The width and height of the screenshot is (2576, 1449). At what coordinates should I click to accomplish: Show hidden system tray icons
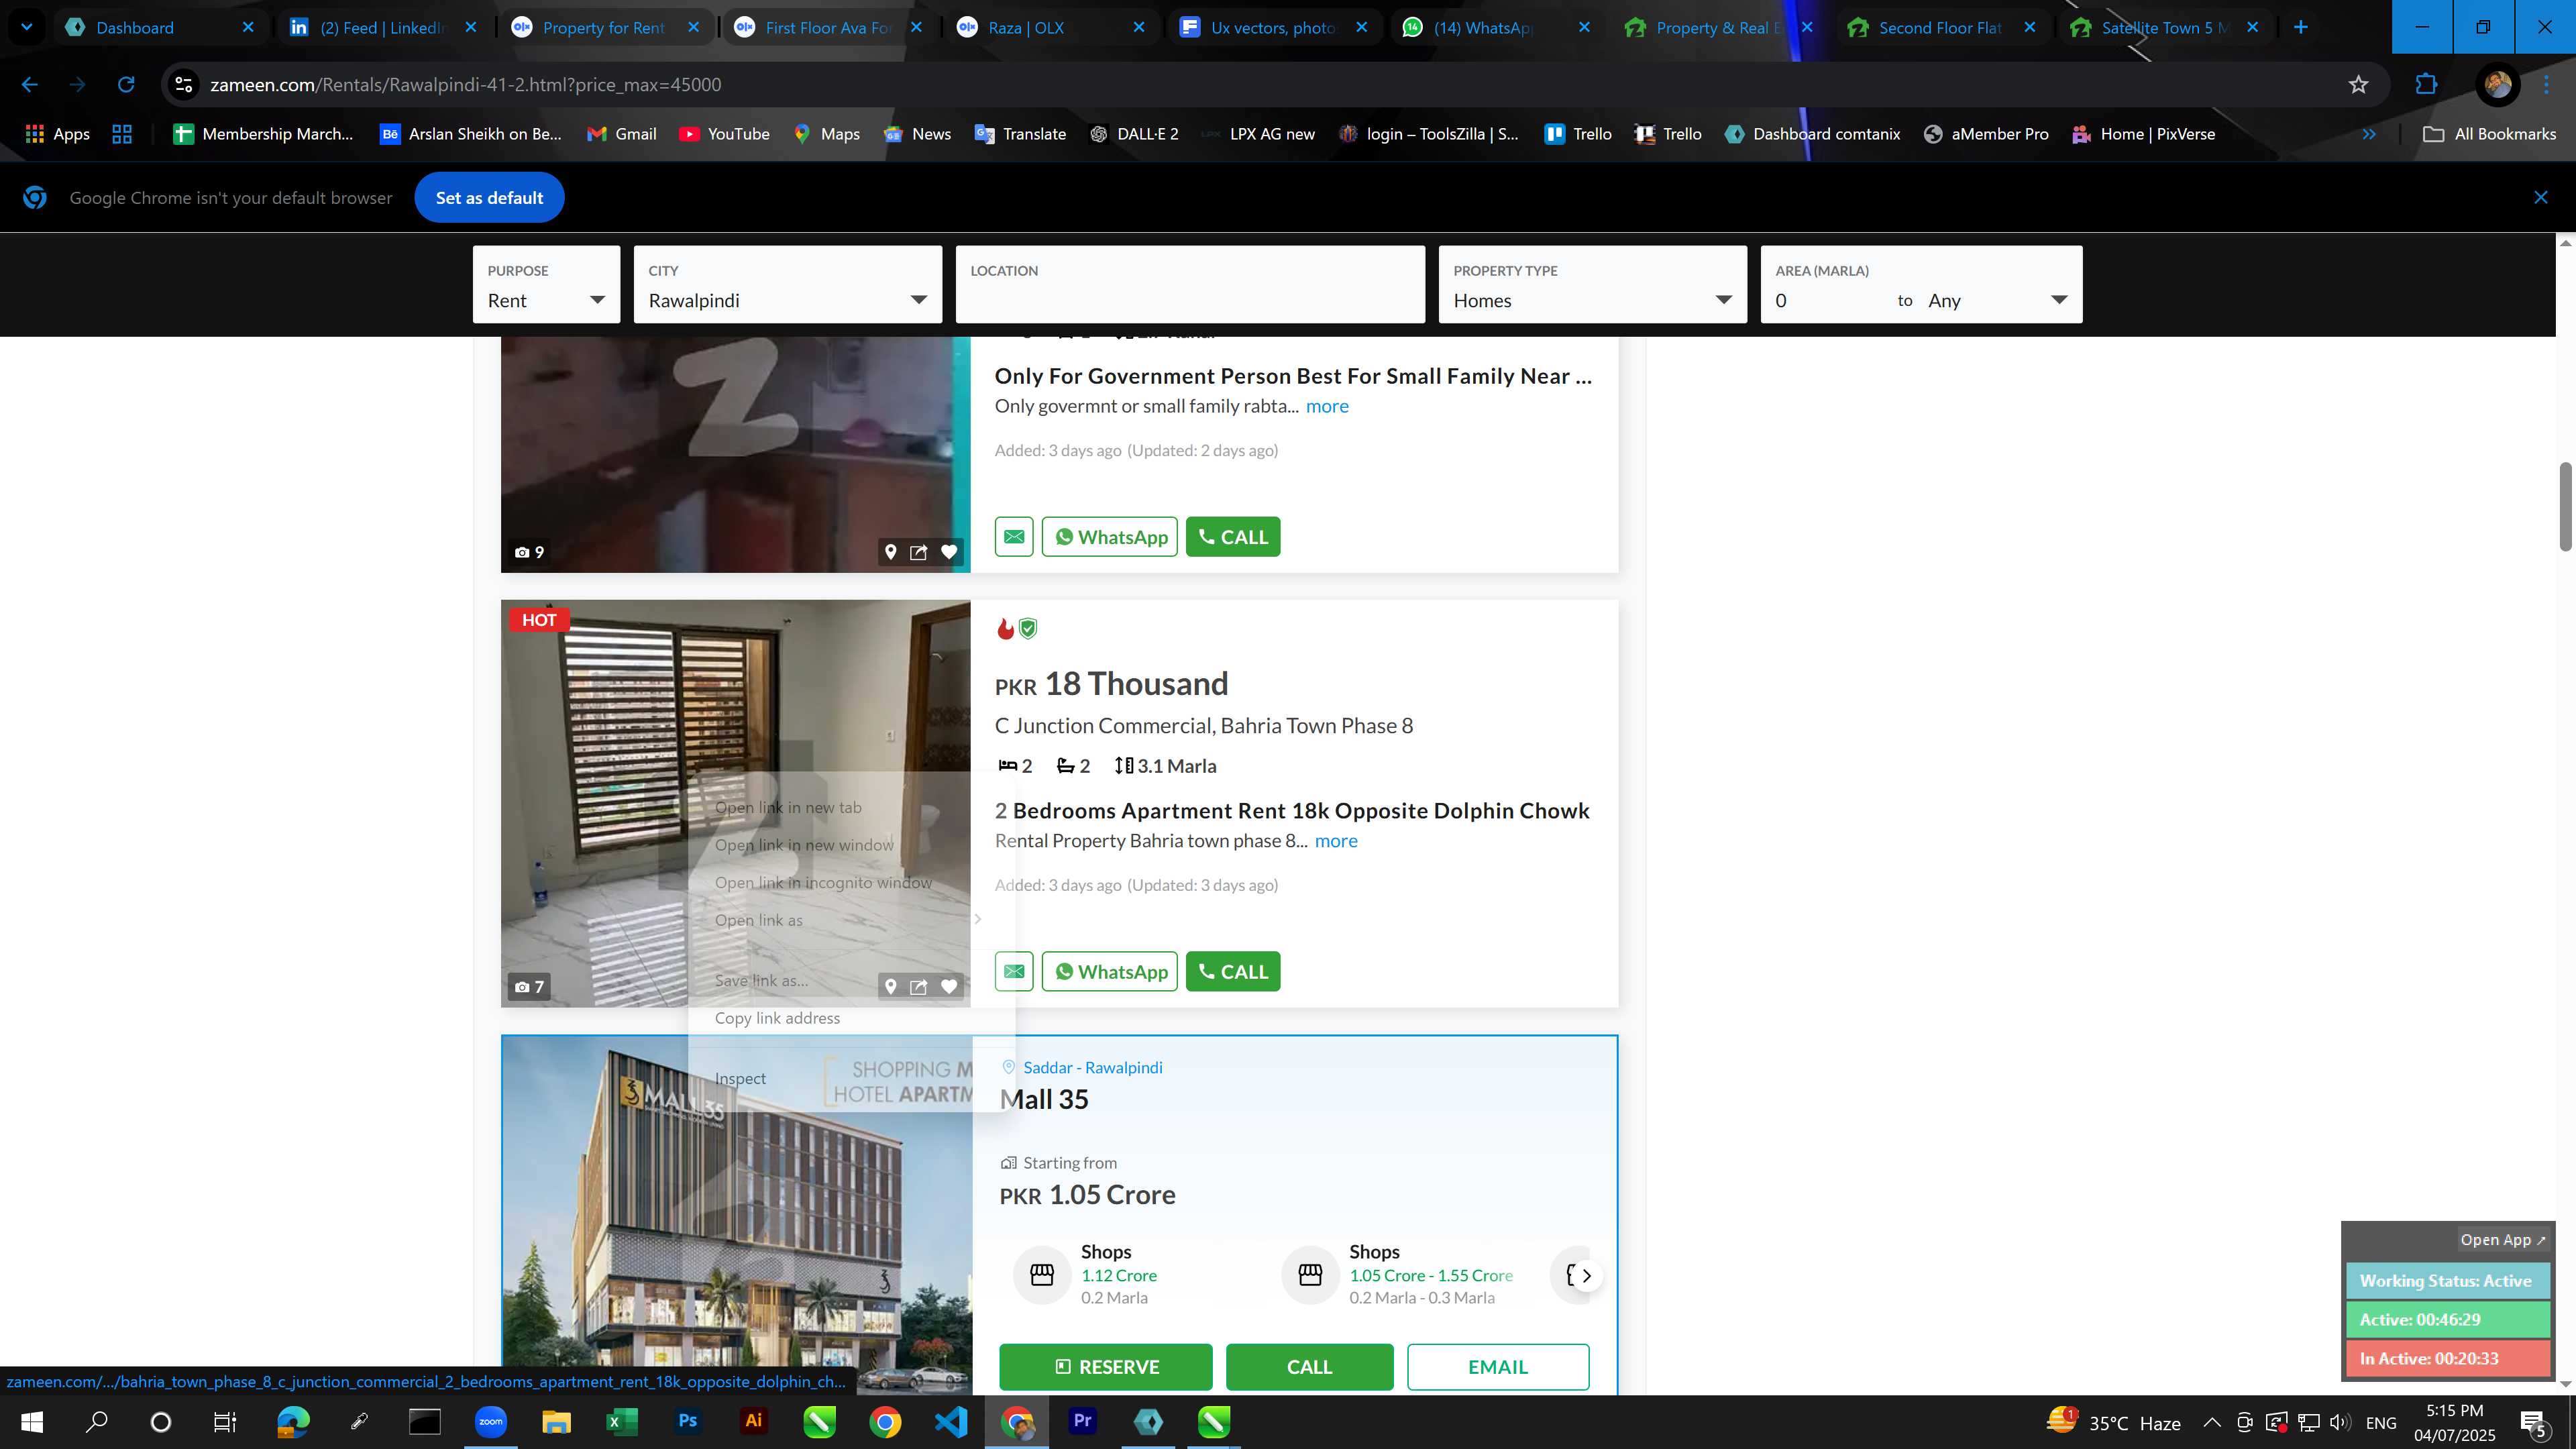(x=2211, y=1422)
